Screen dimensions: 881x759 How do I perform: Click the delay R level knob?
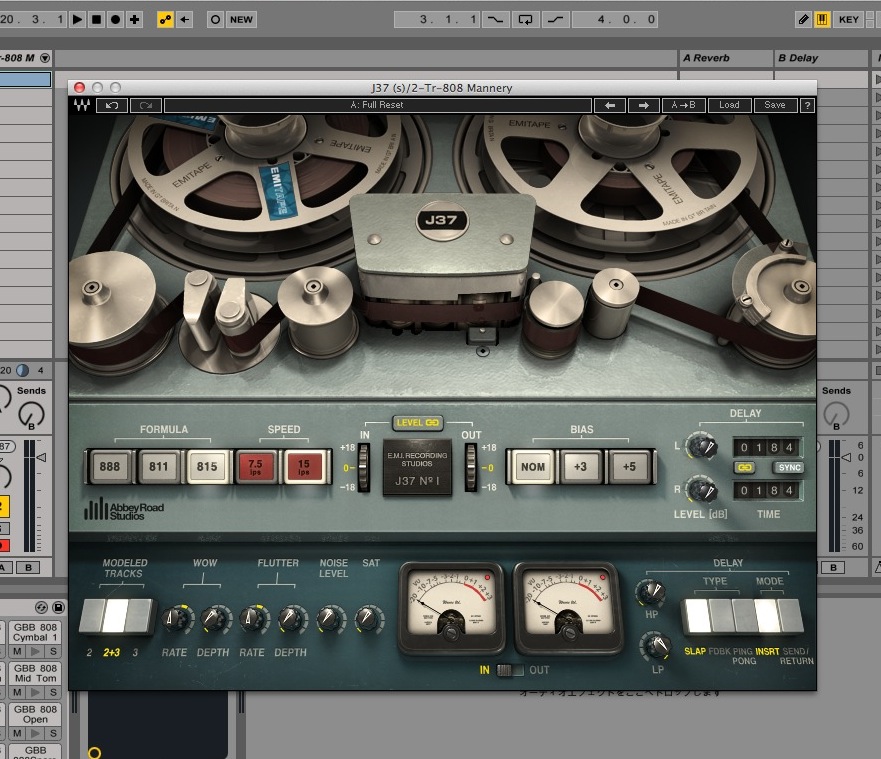tap(702, 490)
